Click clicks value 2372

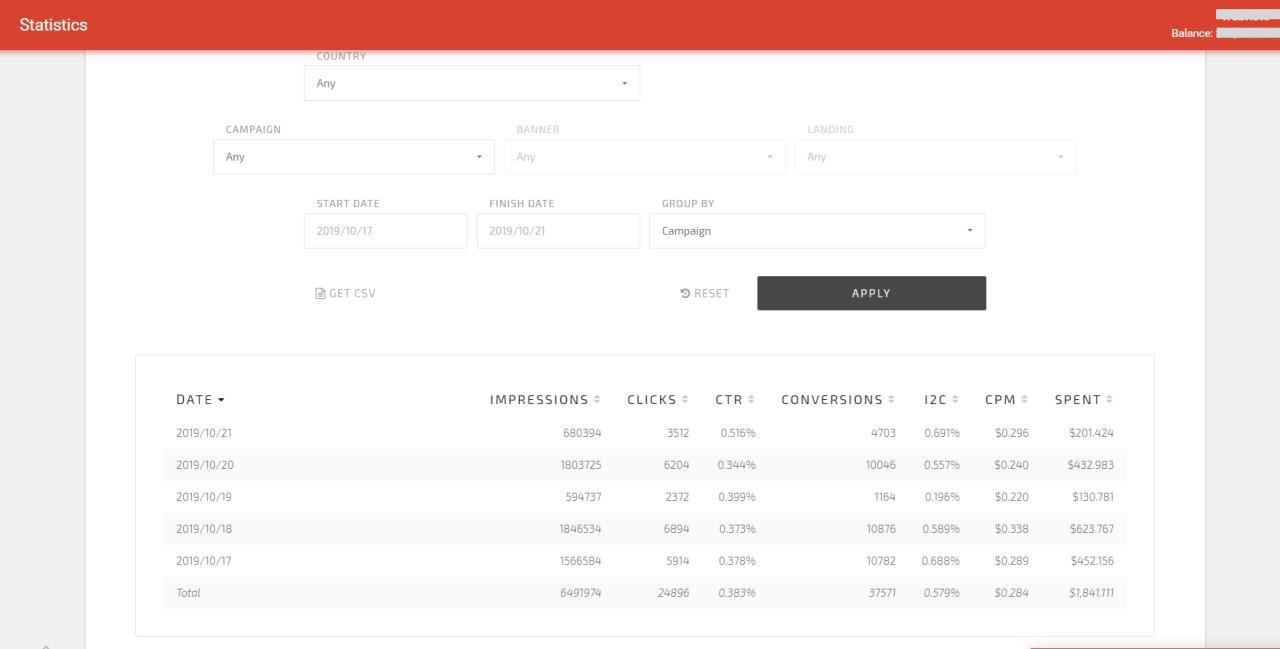click(x=677, y=497)
